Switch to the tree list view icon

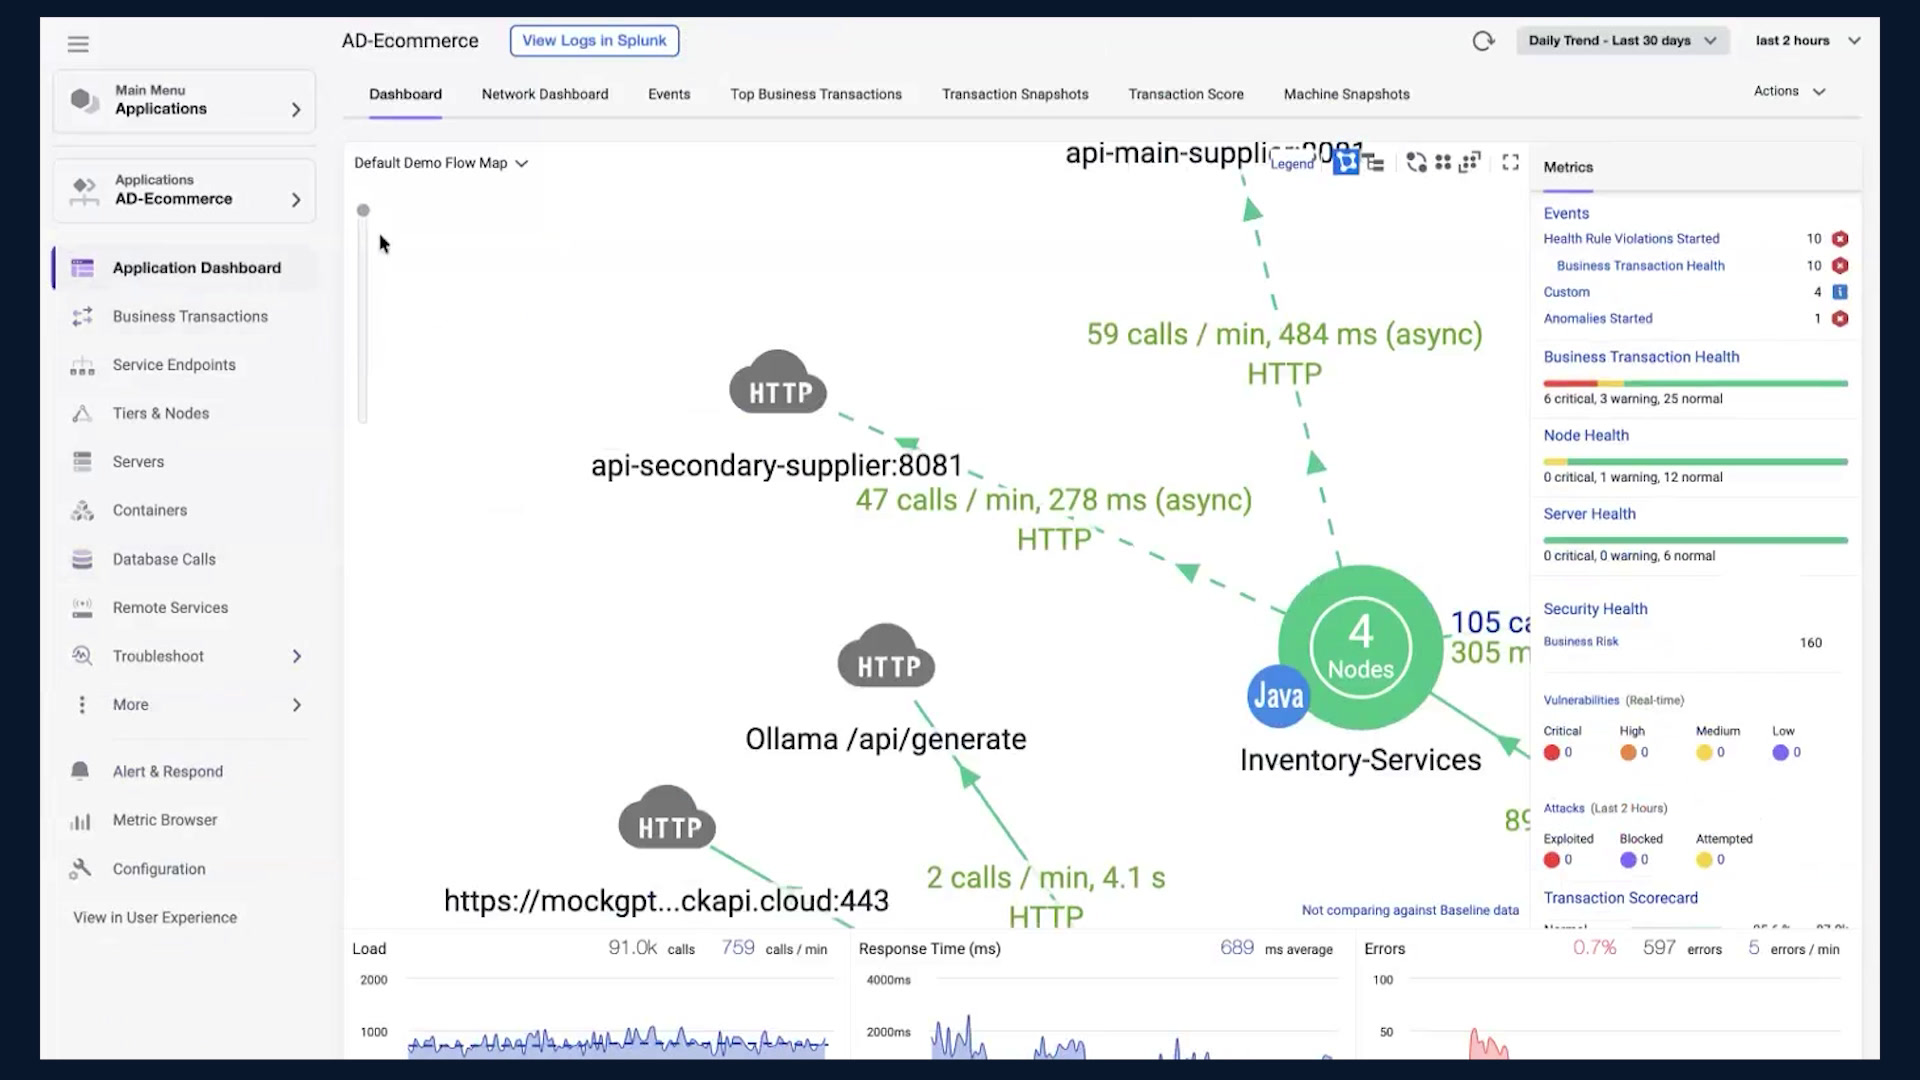tap(1376, 163)
